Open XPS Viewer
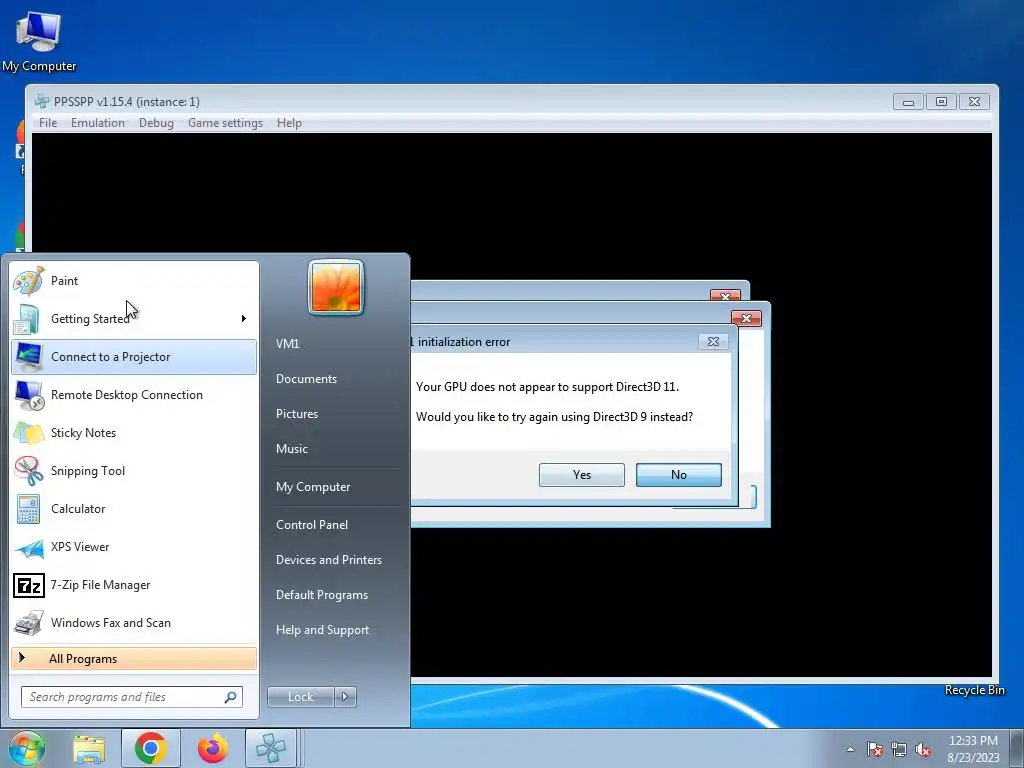The width and height of the screenshot is (1024, 768). tap(134, 547)
